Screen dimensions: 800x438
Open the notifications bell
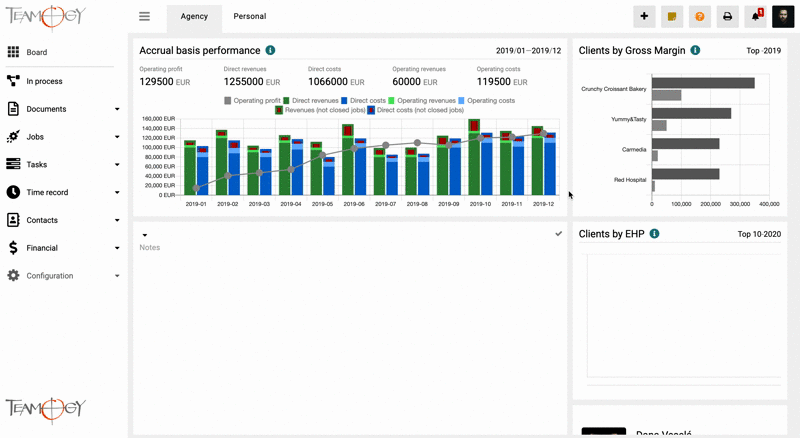pos(756,17)
